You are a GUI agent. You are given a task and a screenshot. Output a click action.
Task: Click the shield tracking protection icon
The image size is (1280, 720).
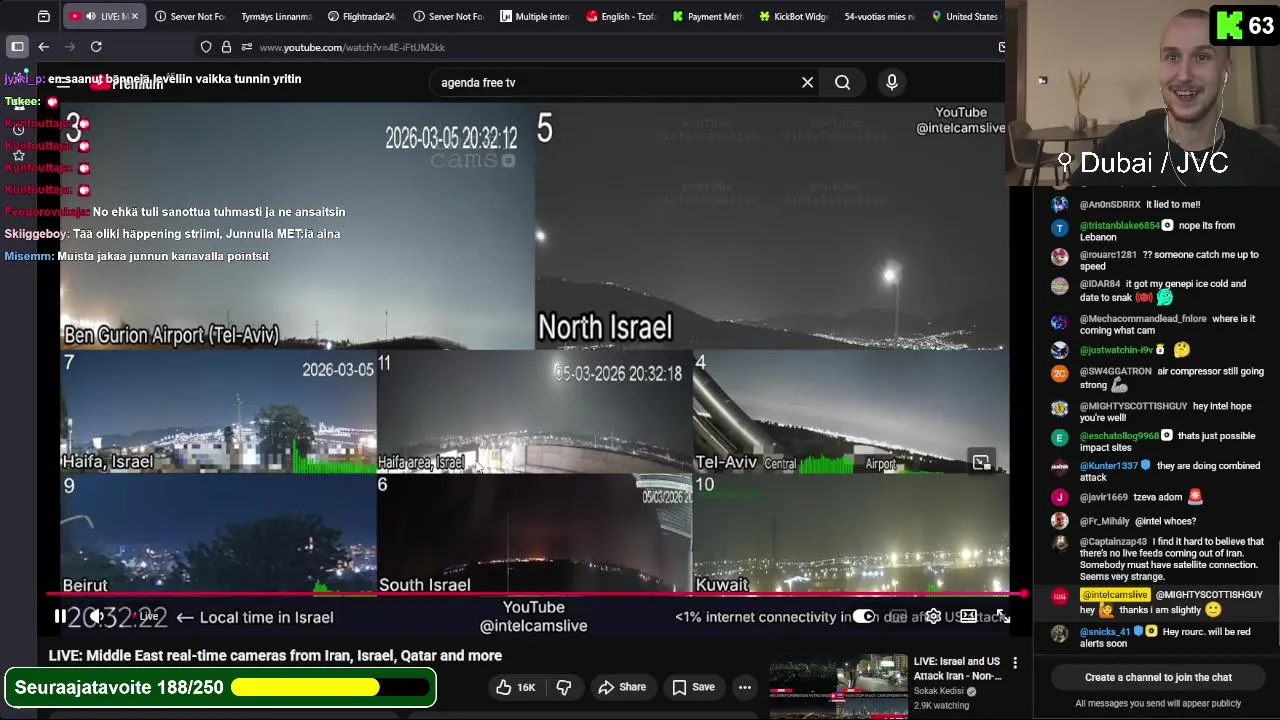tap(206, 47)
